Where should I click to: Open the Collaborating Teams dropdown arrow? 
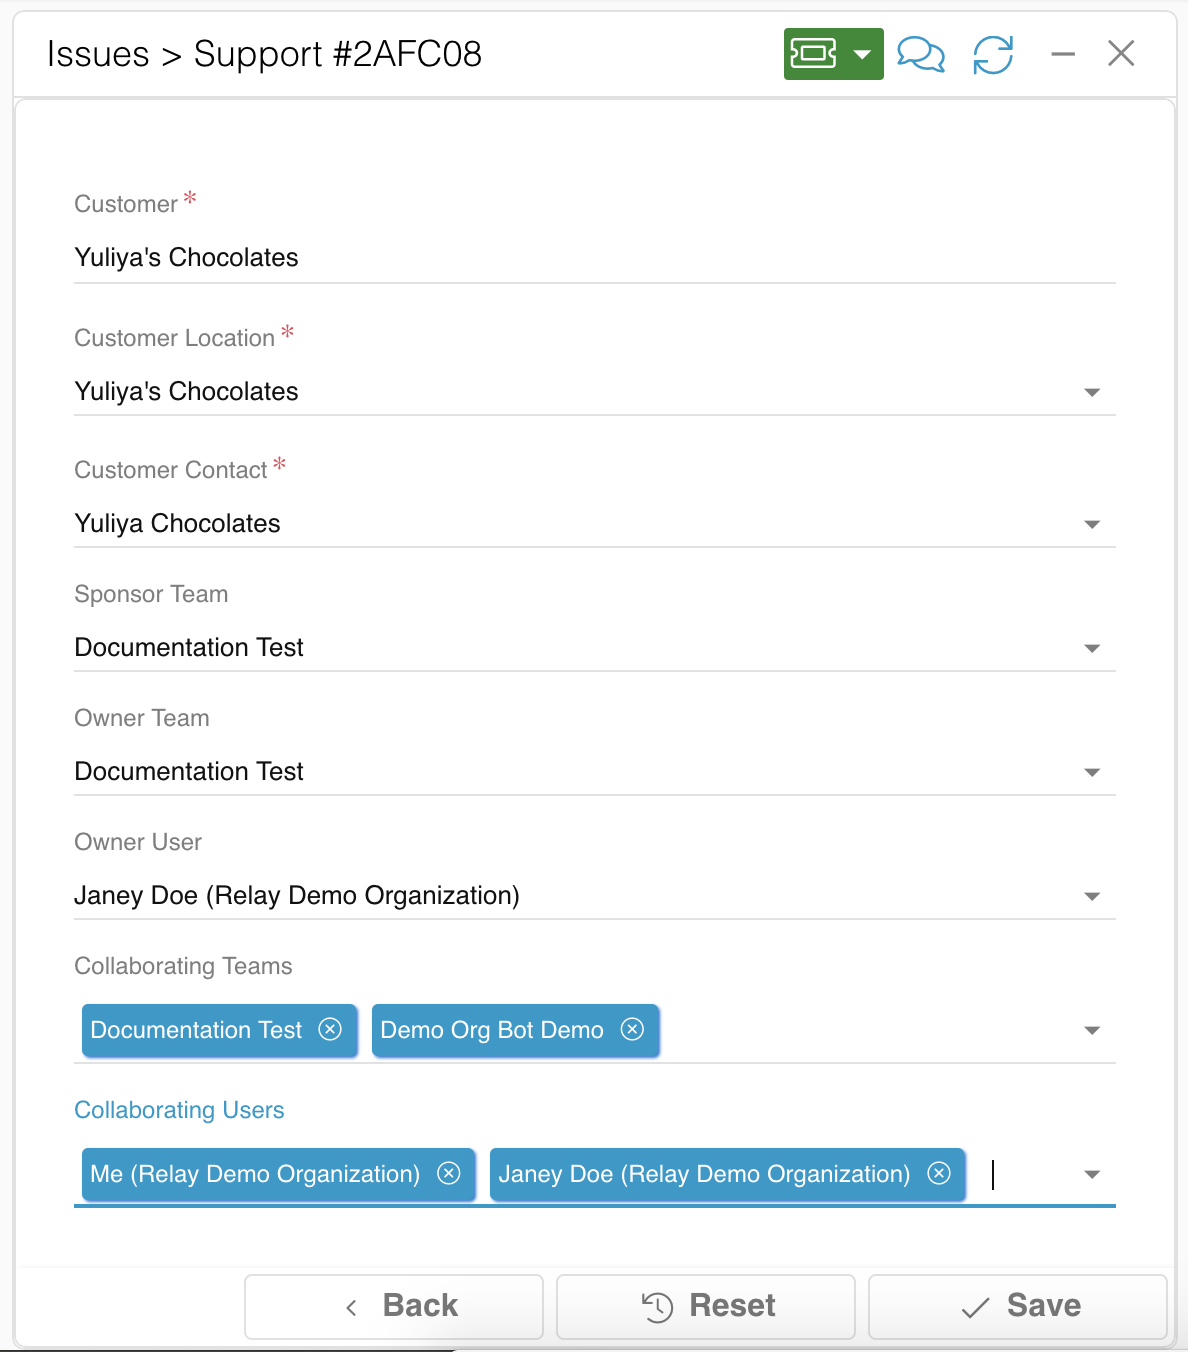[x=1092, y=1030]
